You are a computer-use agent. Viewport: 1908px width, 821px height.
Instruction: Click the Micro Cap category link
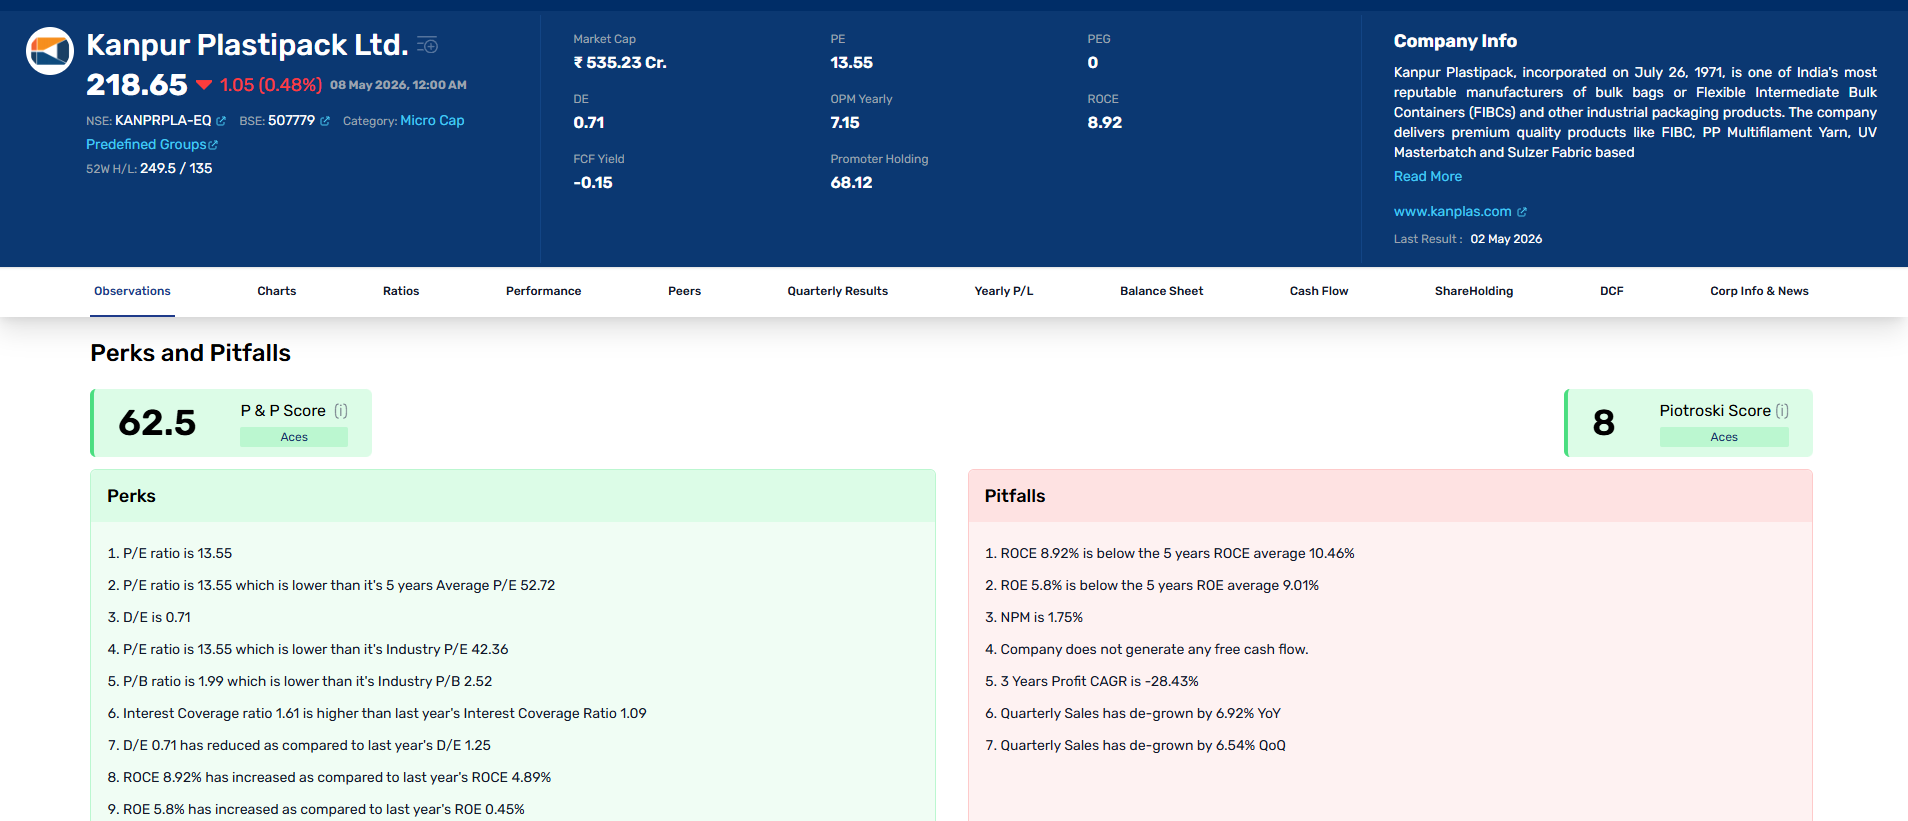coord(432,120)
